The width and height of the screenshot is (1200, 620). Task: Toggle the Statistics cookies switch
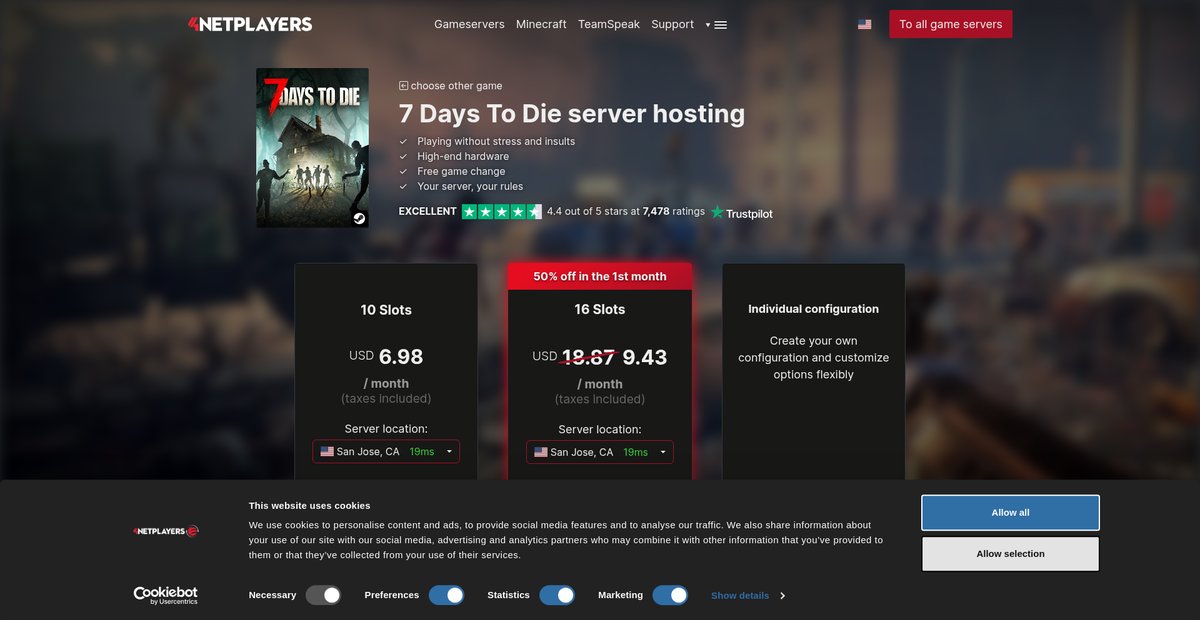coord(557,595)
